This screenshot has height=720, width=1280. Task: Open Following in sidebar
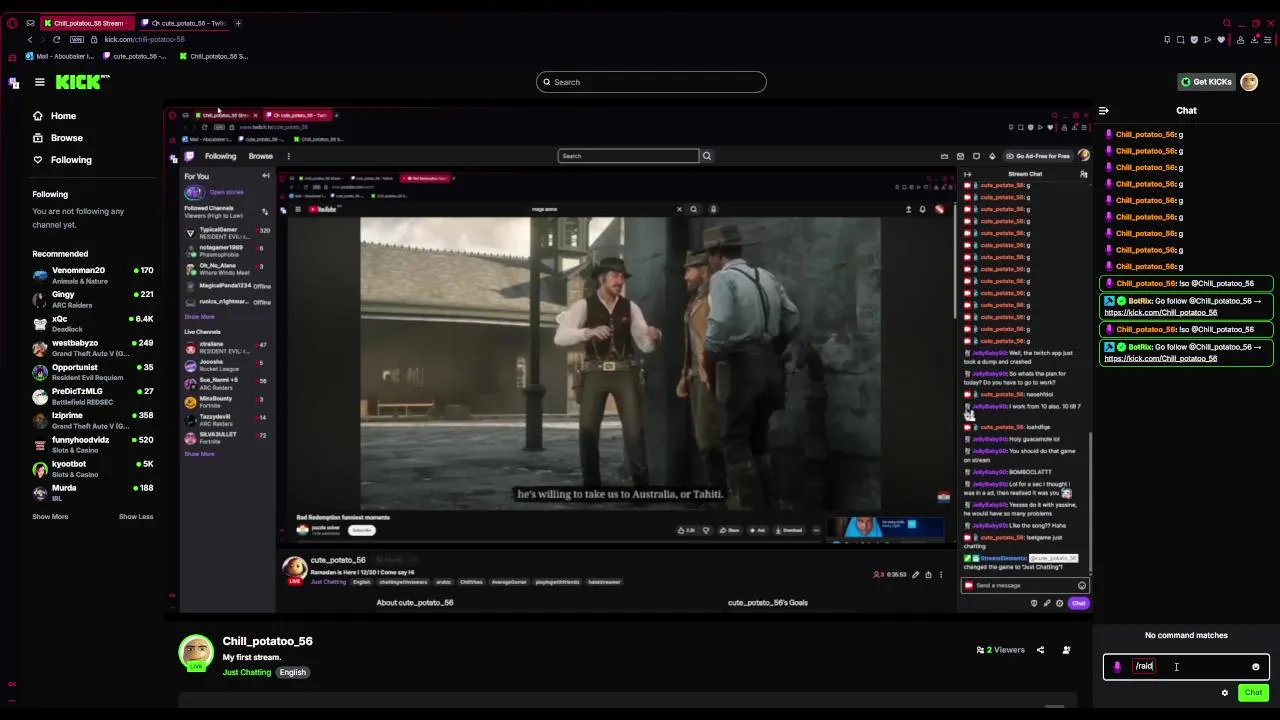(x=71, y=160)
